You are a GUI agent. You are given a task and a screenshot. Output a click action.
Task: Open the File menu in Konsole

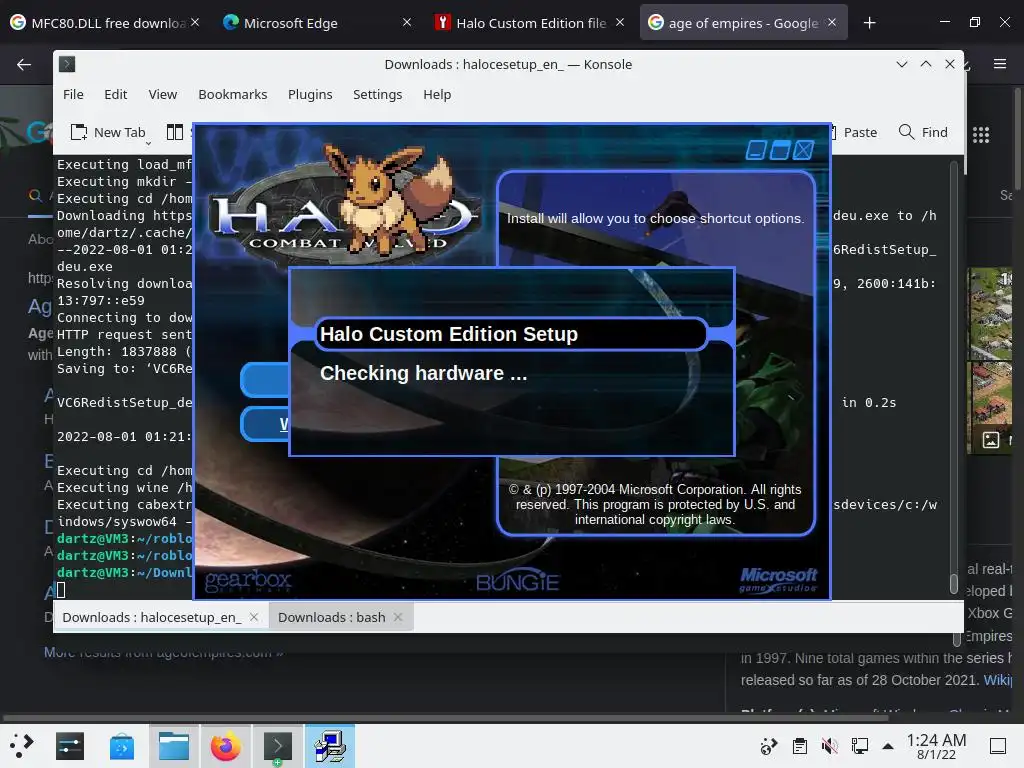(73, 94)
